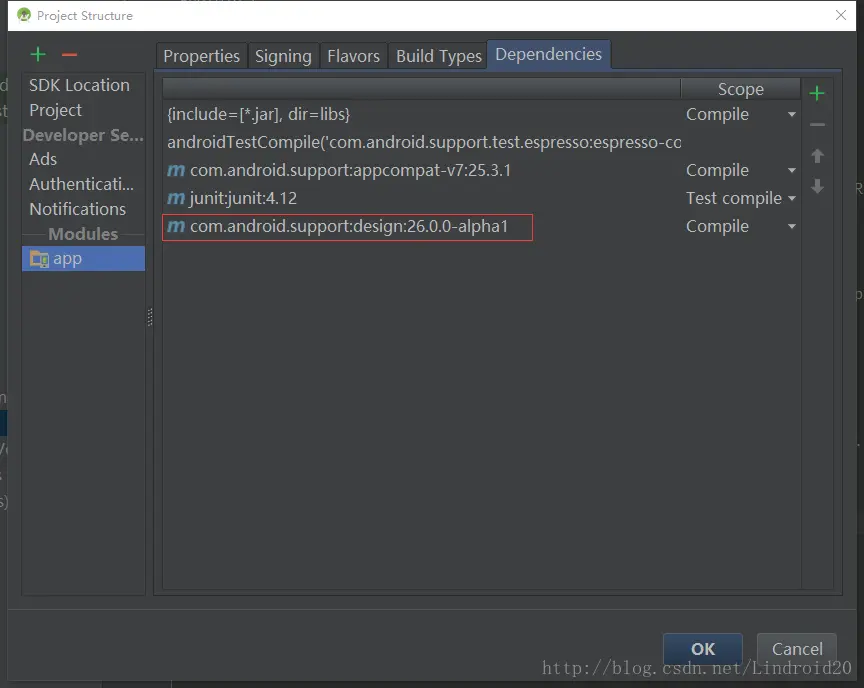864x688 pixels.
Task: Move the dependency up with the up arrow
Action: coord(817,156)
